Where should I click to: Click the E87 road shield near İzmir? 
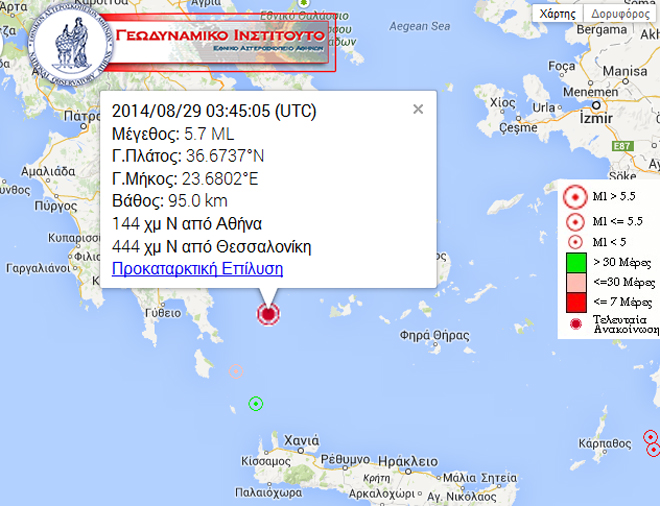point(622,146)
